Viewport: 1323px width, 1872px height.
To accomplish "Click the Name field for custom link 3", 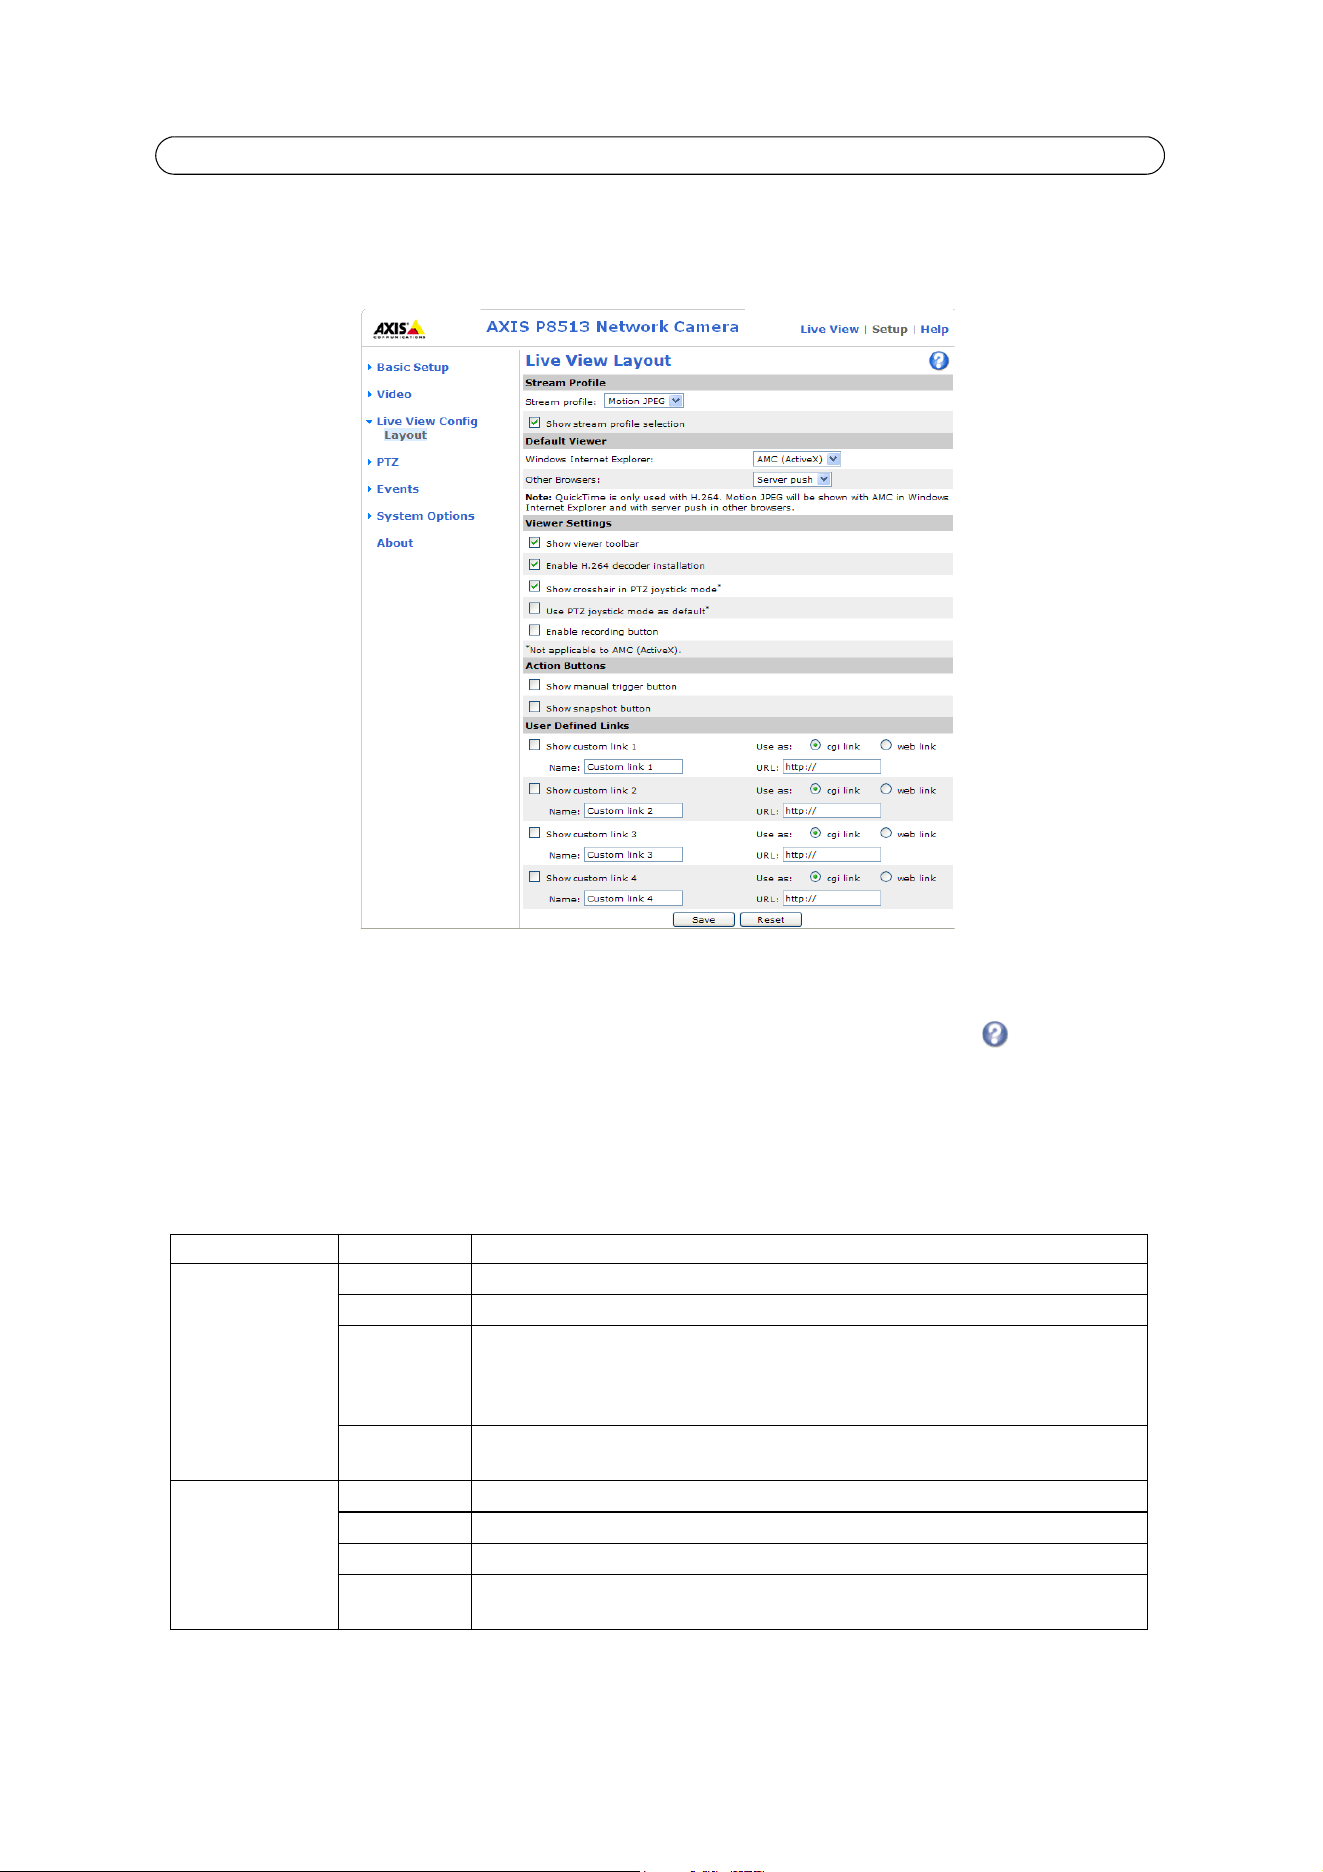I will tap(633, 855).
